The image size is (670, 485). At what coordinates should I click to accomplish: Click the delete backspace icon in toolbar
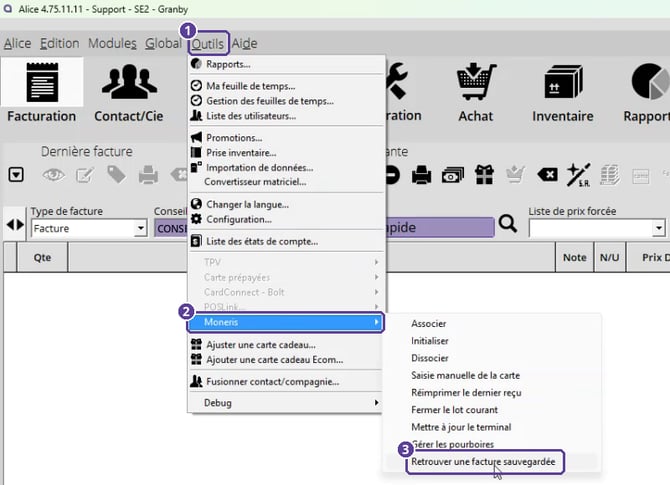coord(547,175)
